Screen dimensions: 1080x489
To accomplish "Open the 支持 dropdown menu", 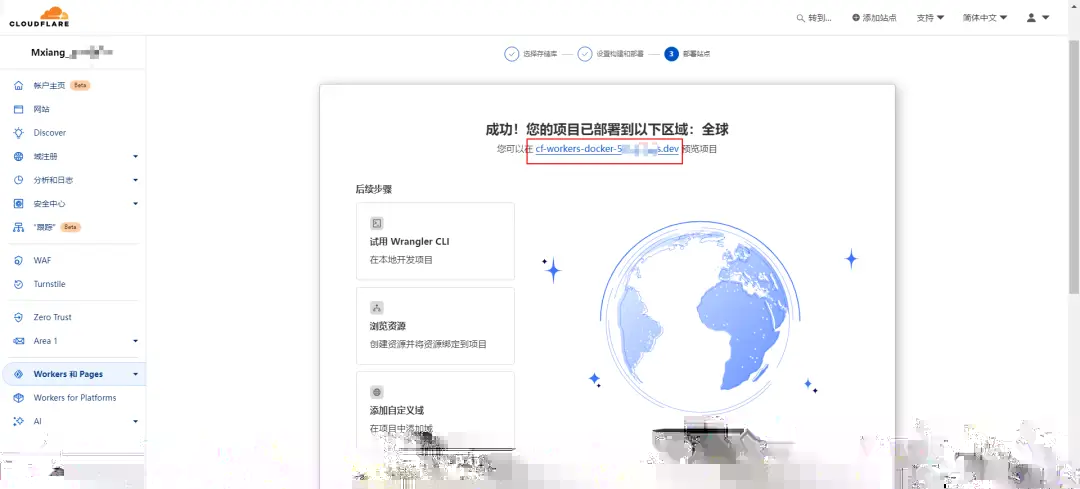I will click(x=930, y=18).
